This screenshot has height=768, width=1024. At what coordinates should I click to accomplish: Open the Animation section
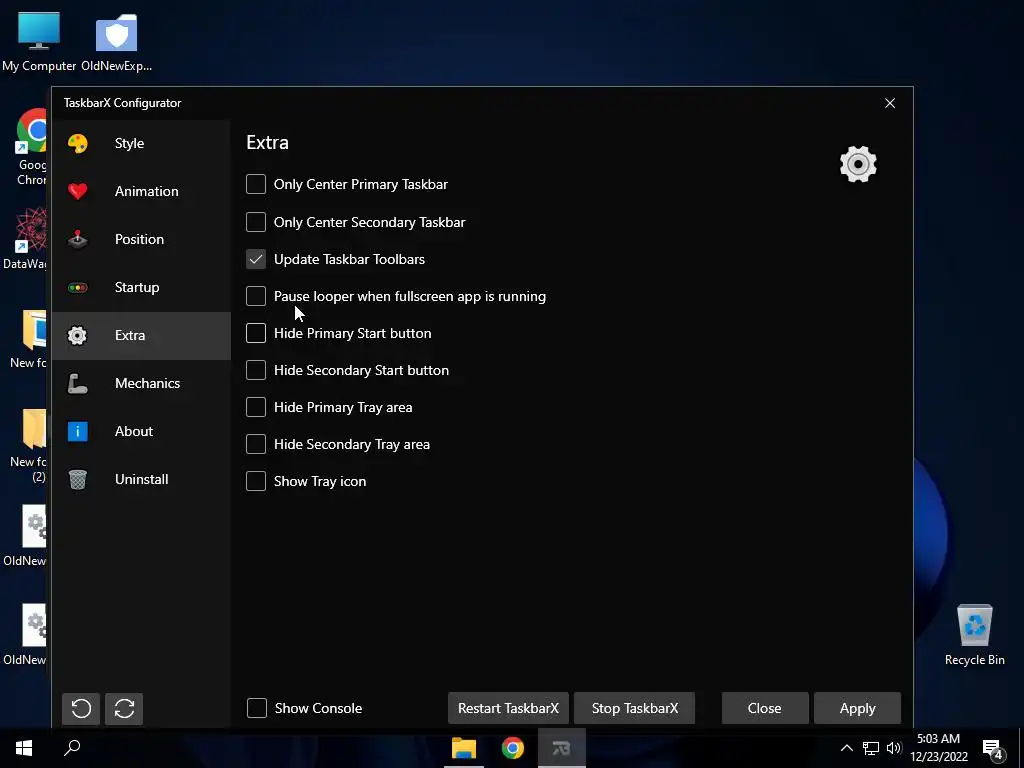point(141,191)
